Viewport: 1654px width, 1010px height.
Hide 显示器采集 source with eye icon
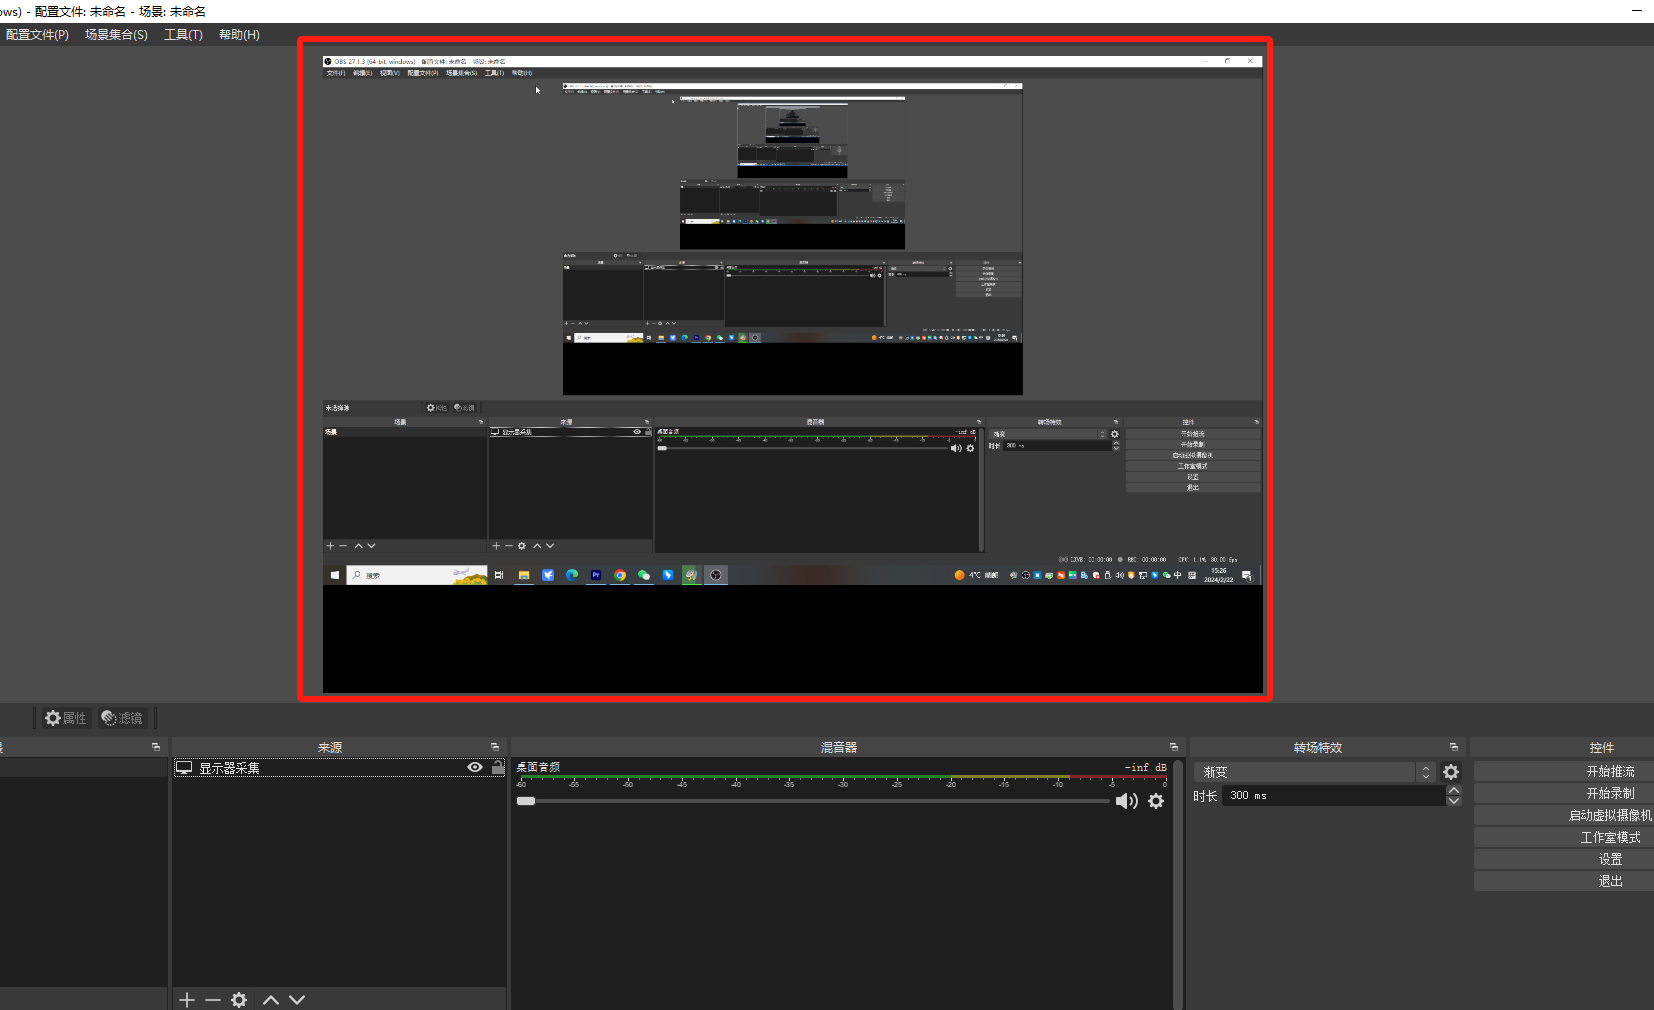pos(475,767)
